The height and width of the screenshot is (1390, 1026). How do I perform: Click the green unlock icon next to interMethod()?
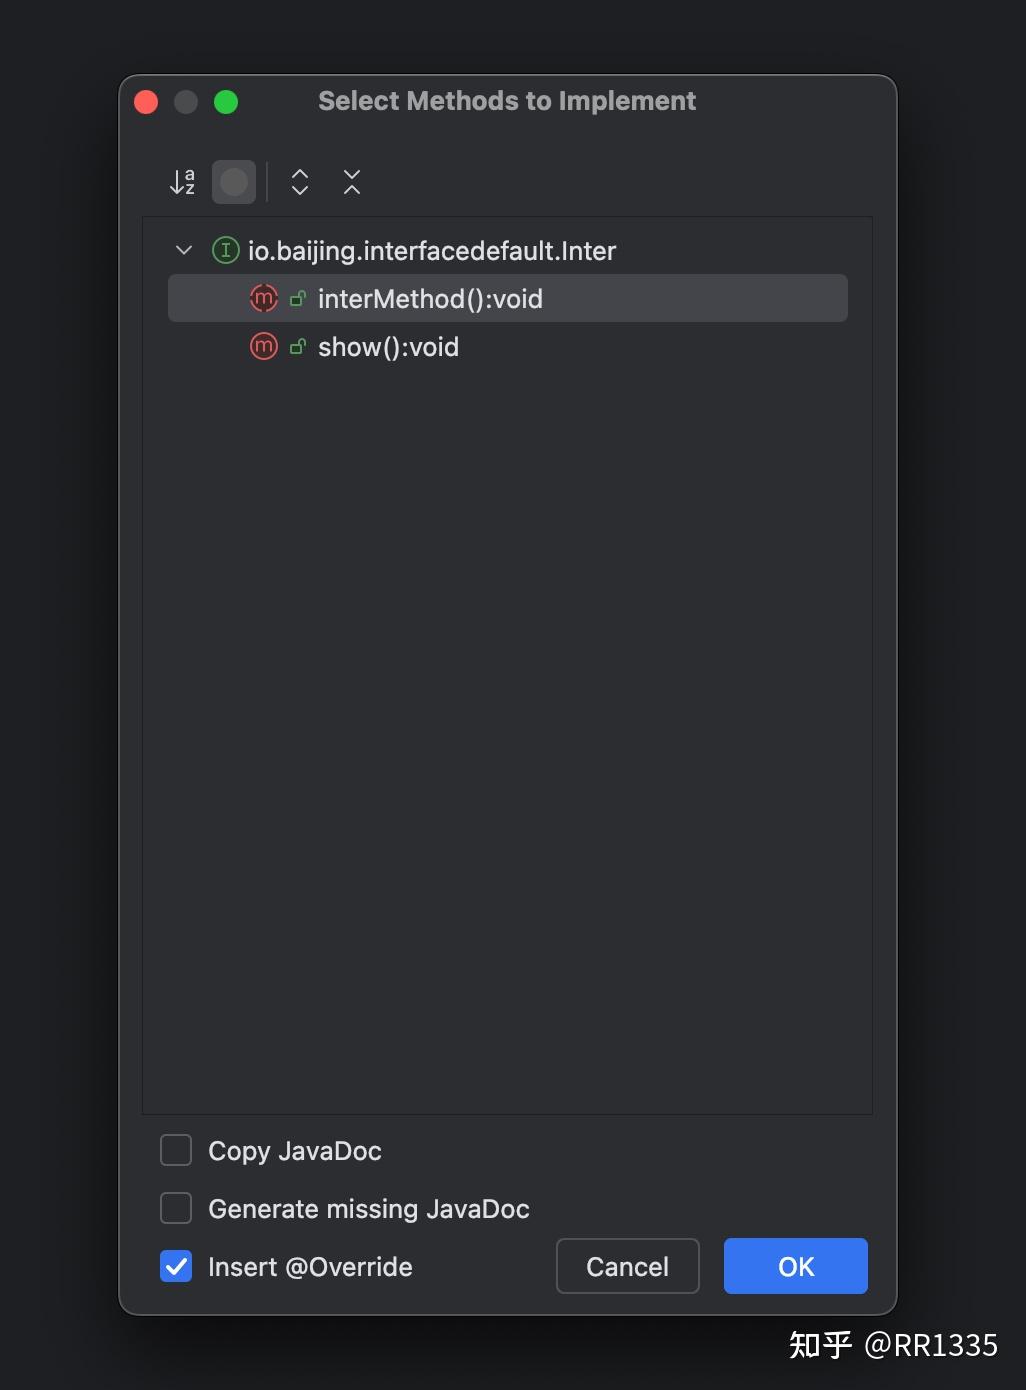click(298, 298)
